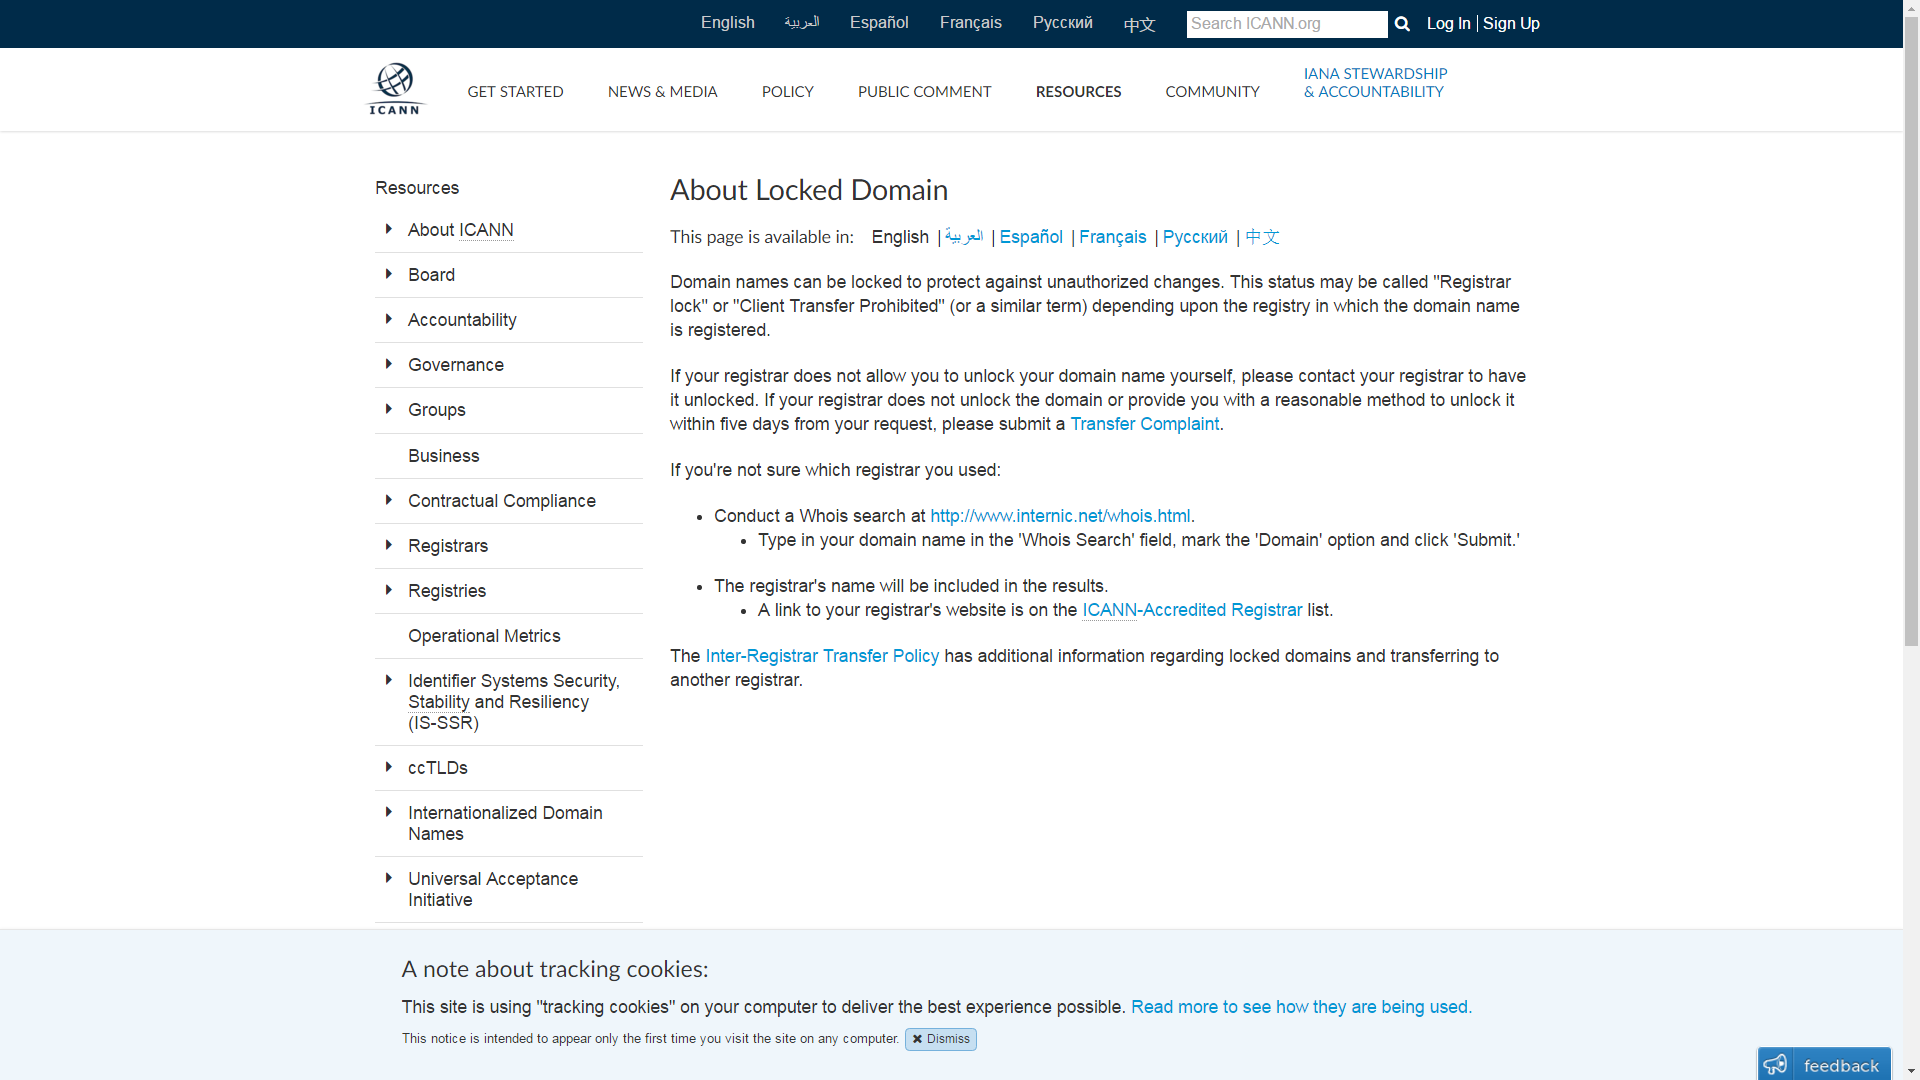Open the Operational Metrics sidebar item
Screen dimensions: 1920x1080
484,636
